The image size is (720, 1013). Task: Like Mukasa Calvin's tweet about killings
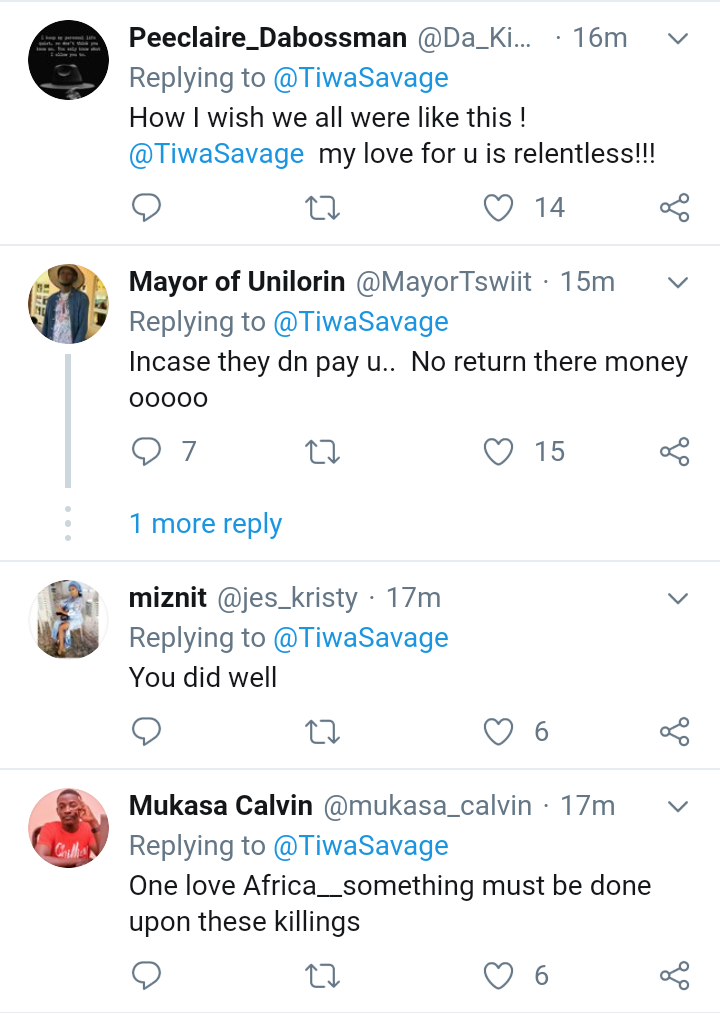pyautogui.click(x=498, y=975)
